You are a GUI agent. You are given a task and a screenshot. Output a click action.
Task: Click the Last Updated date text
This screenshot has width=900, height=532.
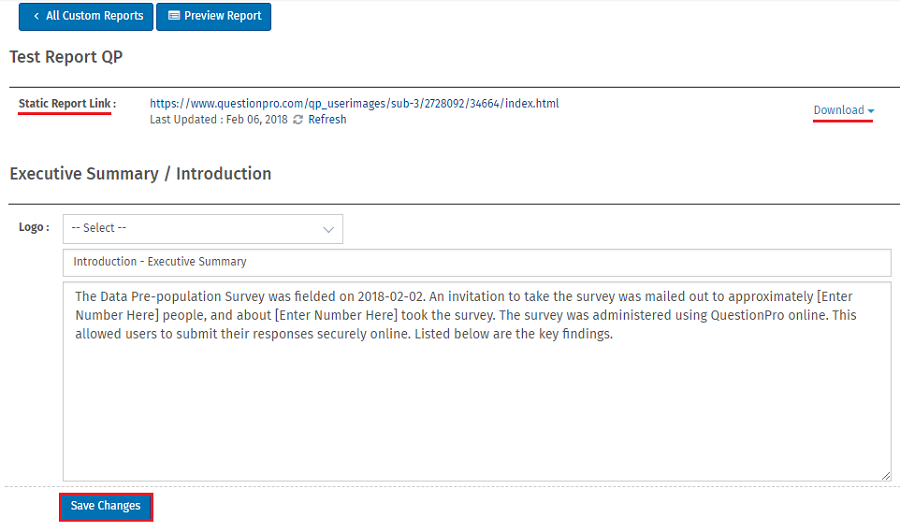click(x=218, y=120)
